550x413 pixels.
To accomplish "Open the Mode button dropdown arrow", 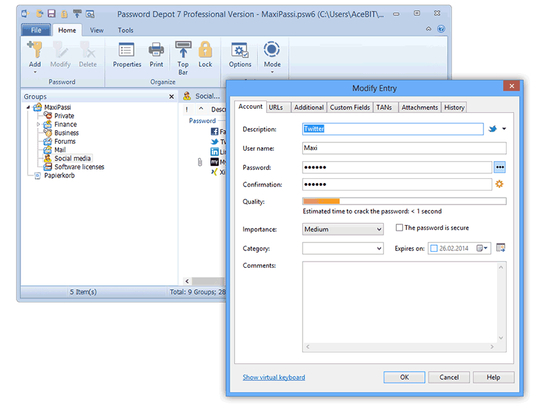I will click(272, 72).
